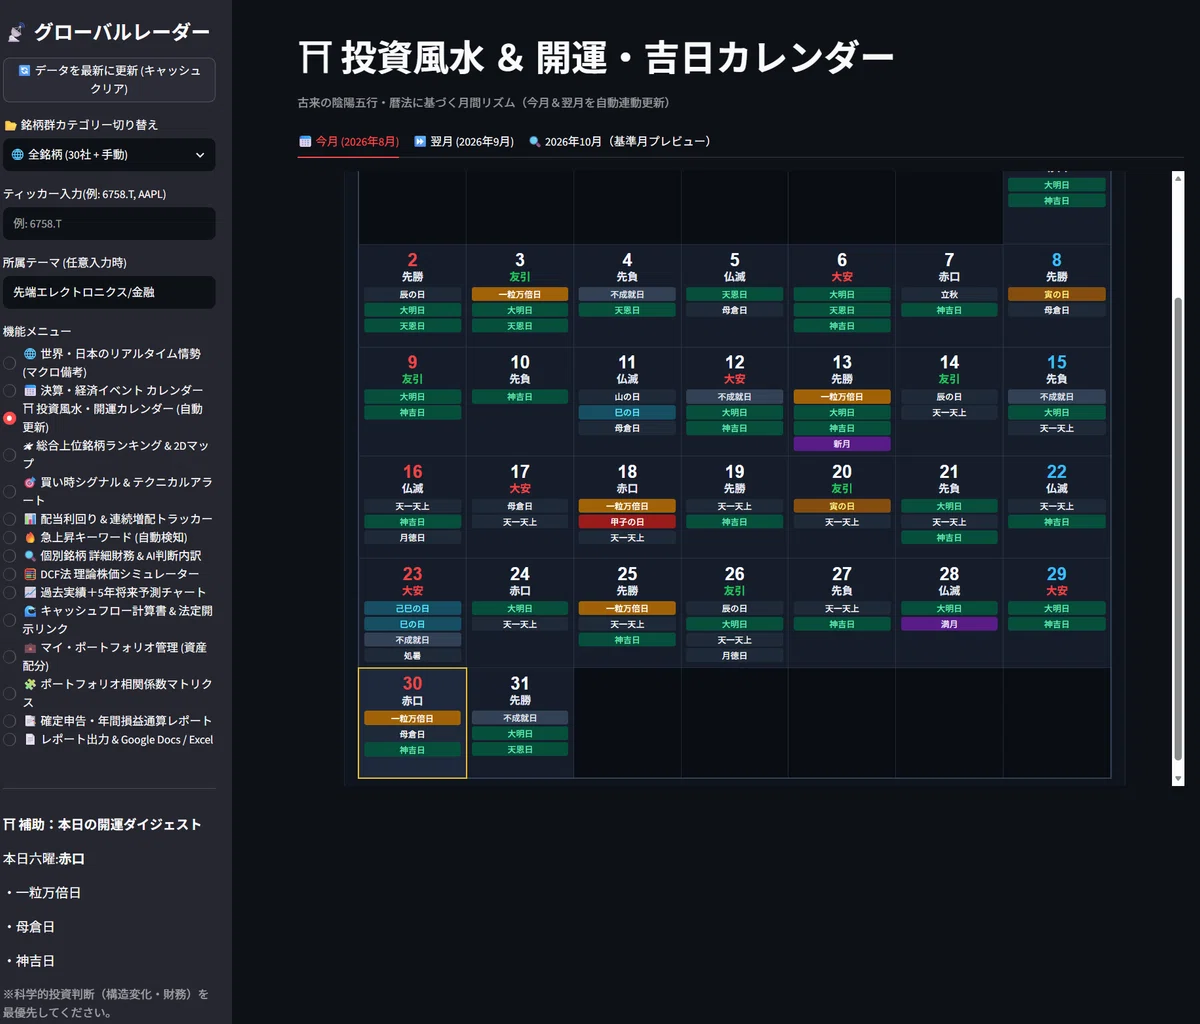Screen dimensions: 1200x1024
Task: Click the 不成就日 tag on day 31
Action: 520,718
